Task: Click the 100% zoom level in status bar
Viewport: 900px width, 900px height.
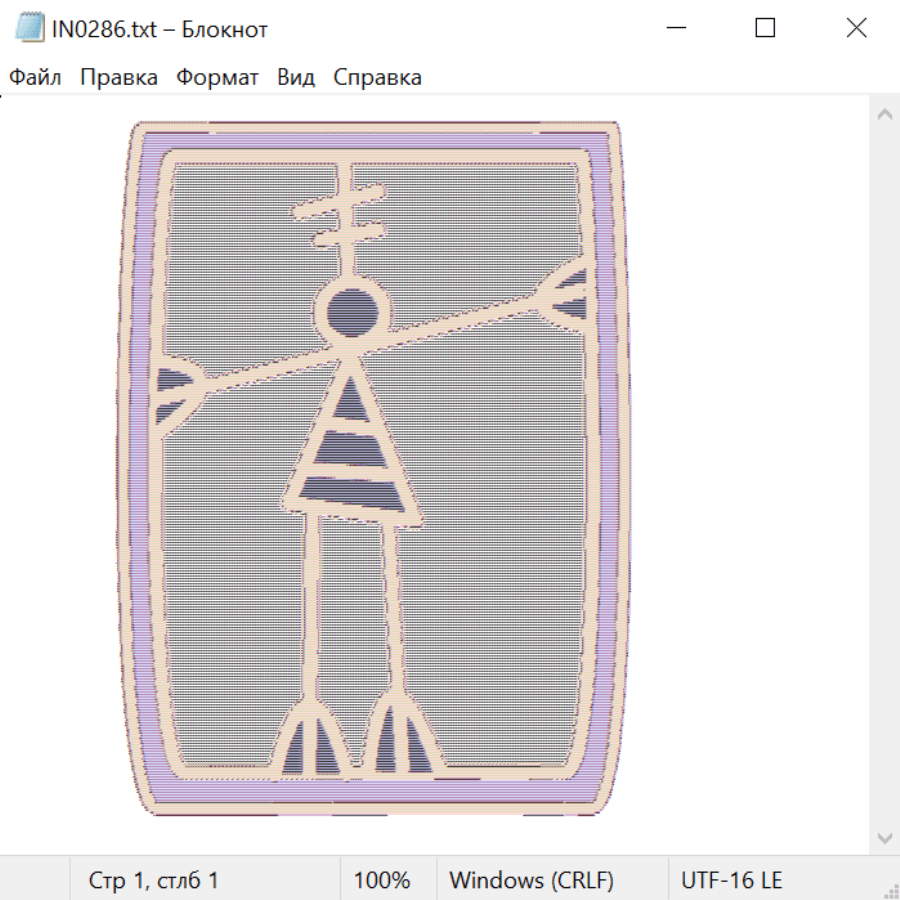Action: pos(382,880)
